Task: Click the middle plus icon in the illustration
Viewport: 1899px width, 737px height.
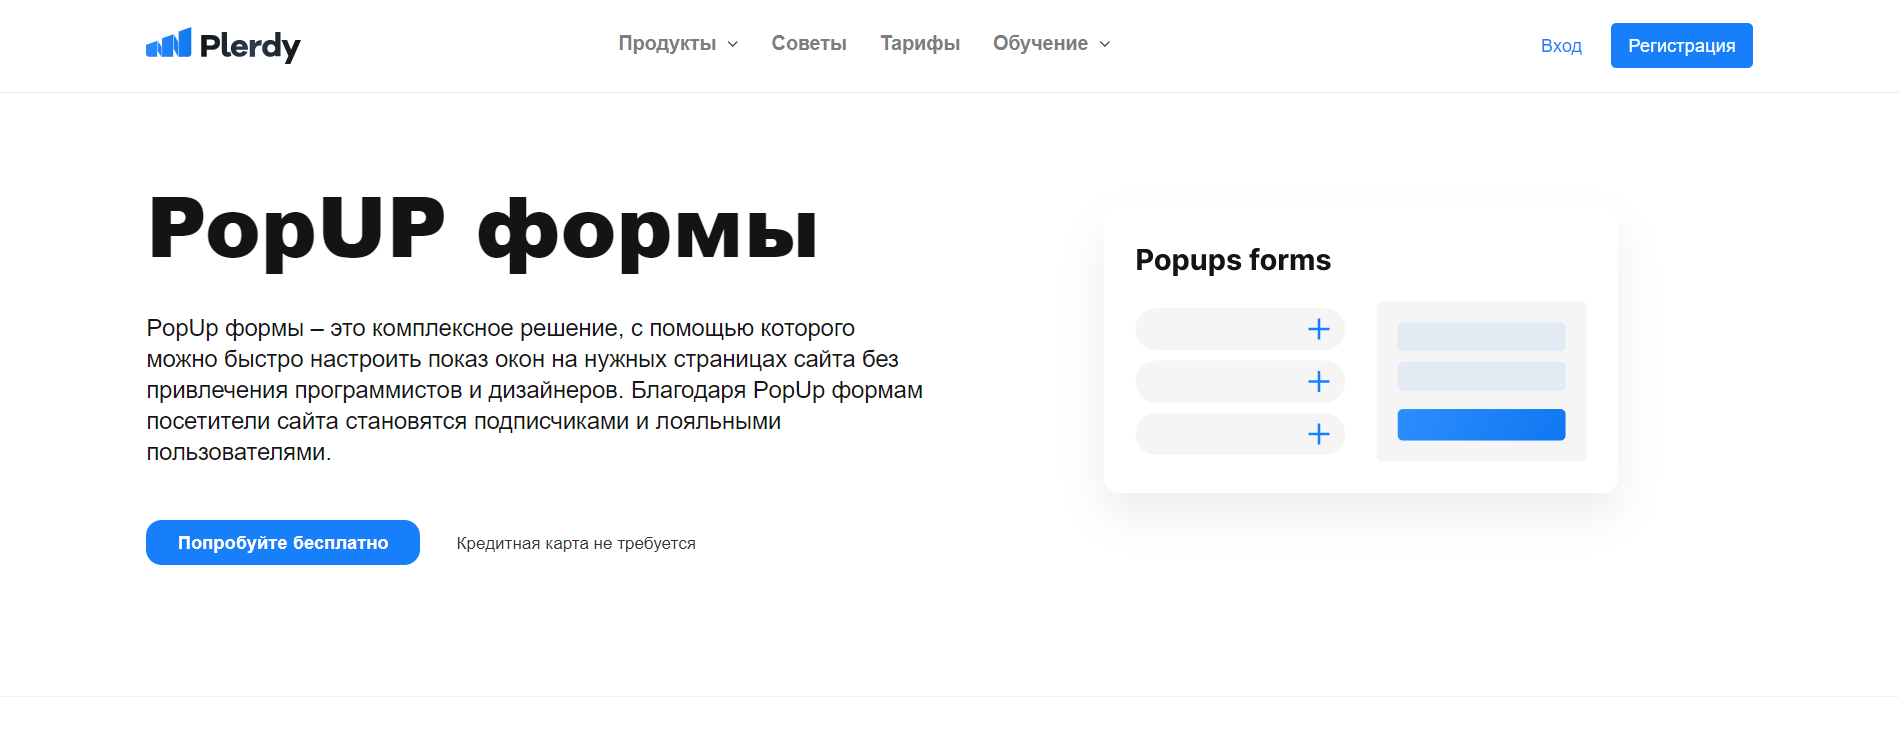Action: pos(1319,381)
